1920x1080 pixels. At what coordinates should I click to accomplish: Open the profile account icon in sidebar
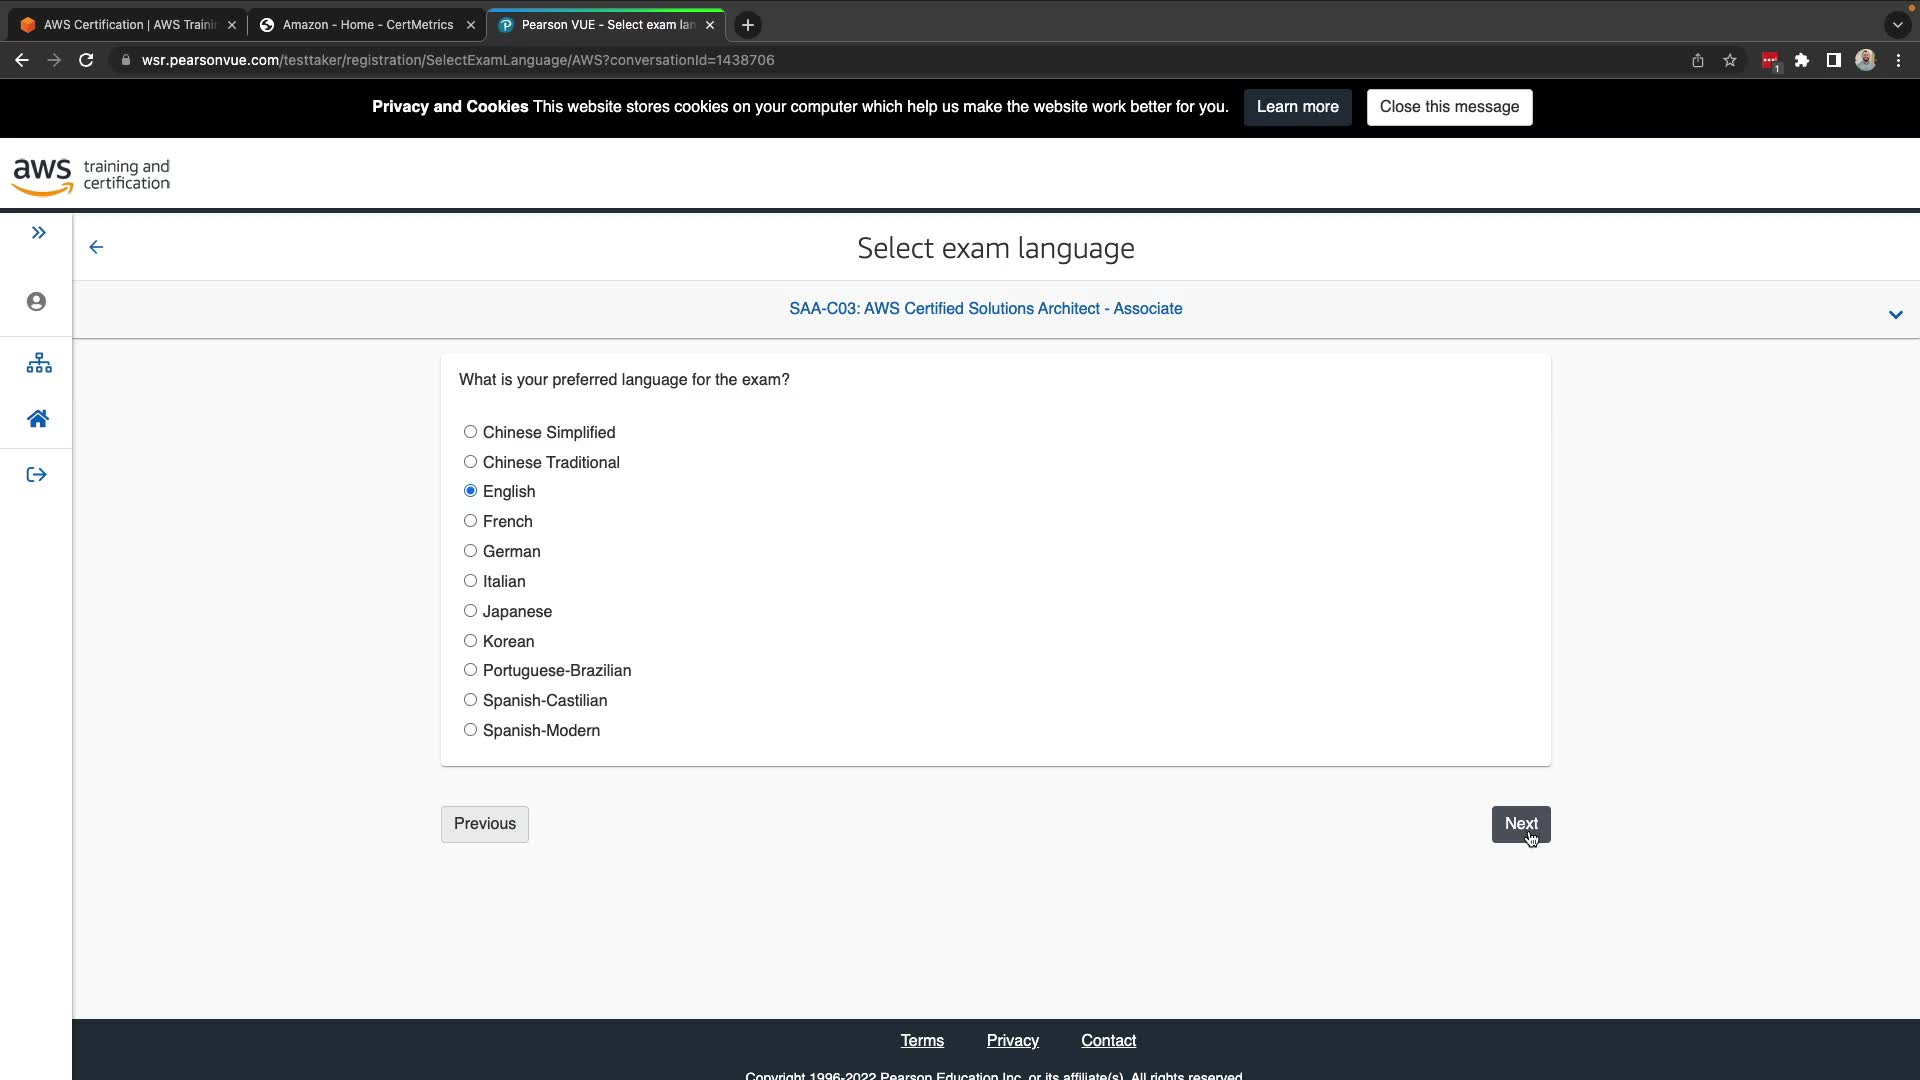[x=37, y=302]
